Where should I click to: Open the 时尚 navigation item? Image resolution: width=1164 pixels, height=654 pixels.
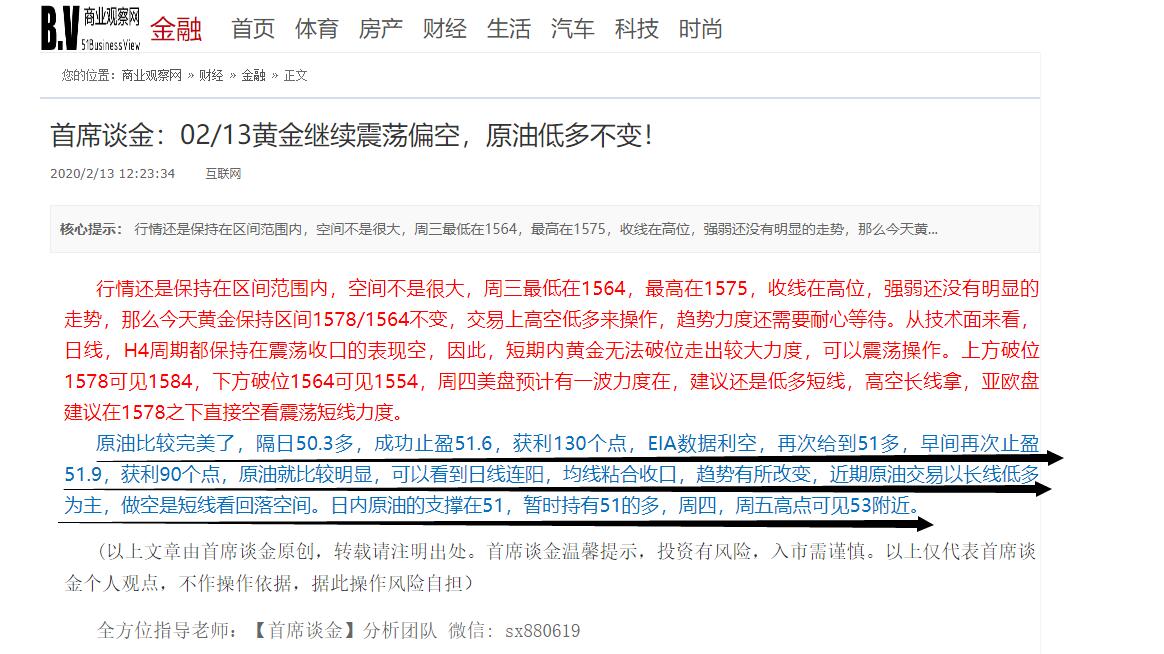tap(701, 29)
